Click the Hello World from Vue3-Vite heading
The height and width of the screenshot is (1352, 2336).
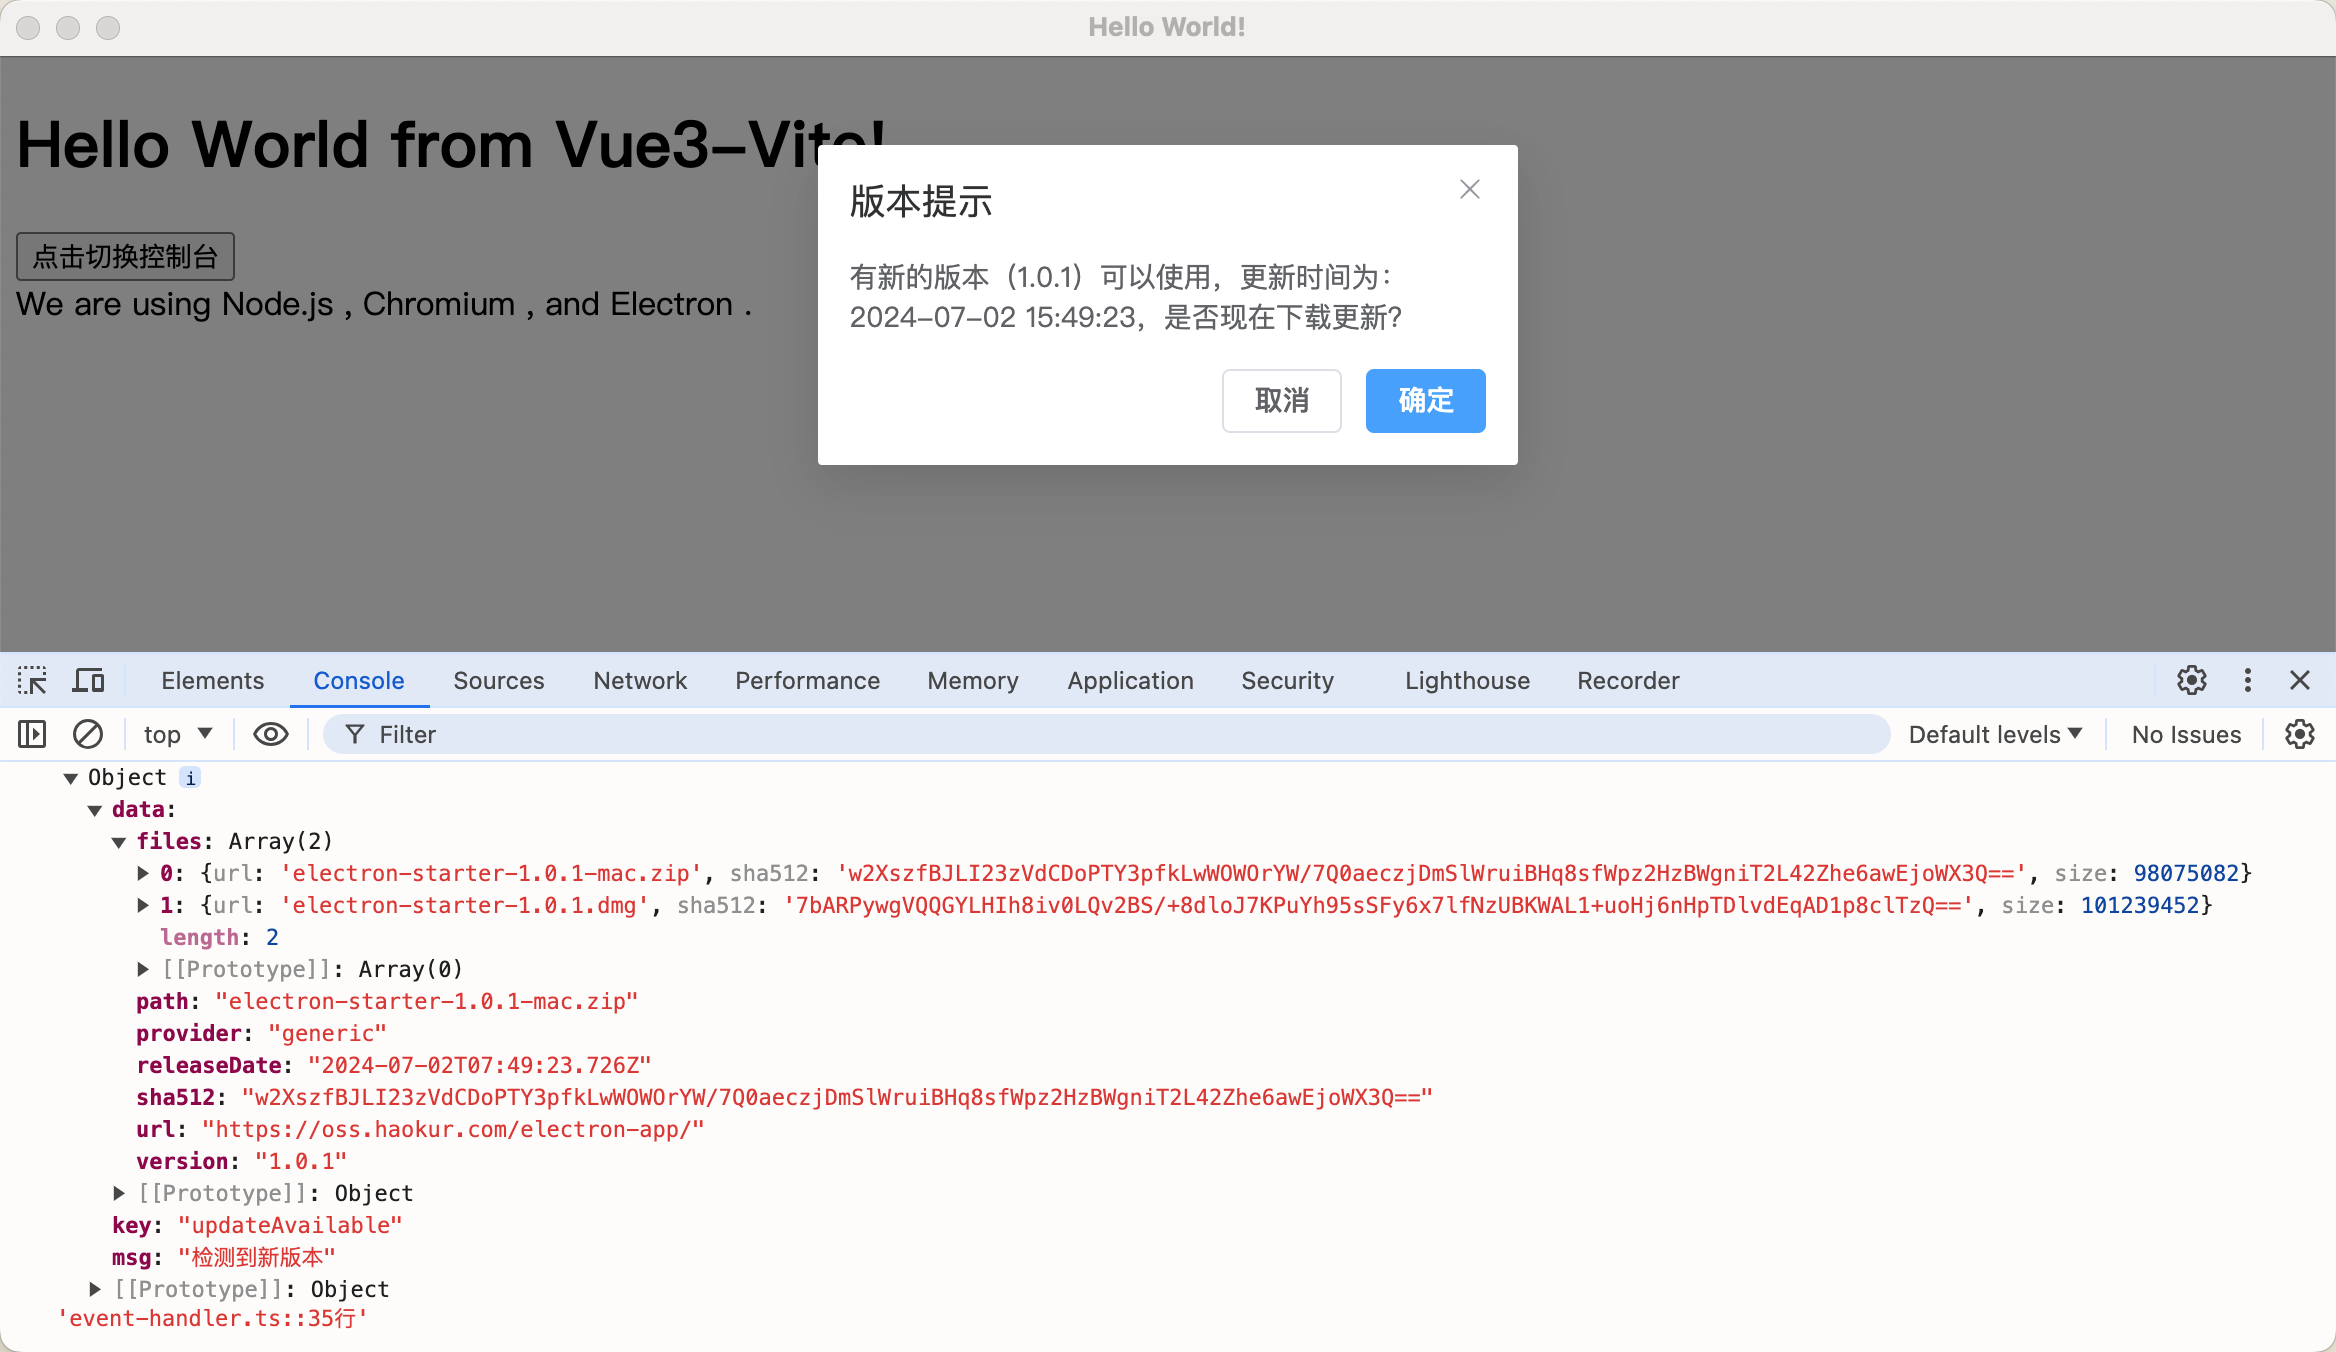451,145
